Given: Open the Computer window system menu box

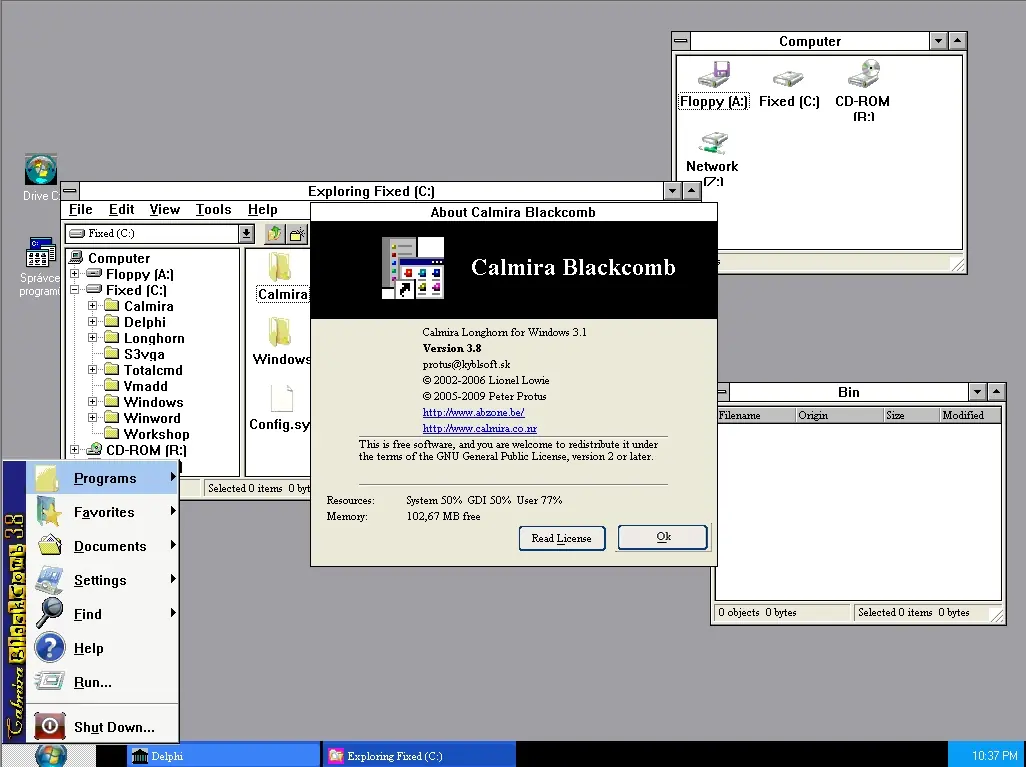Looking at the screenshot, I should tap(681, 41).
